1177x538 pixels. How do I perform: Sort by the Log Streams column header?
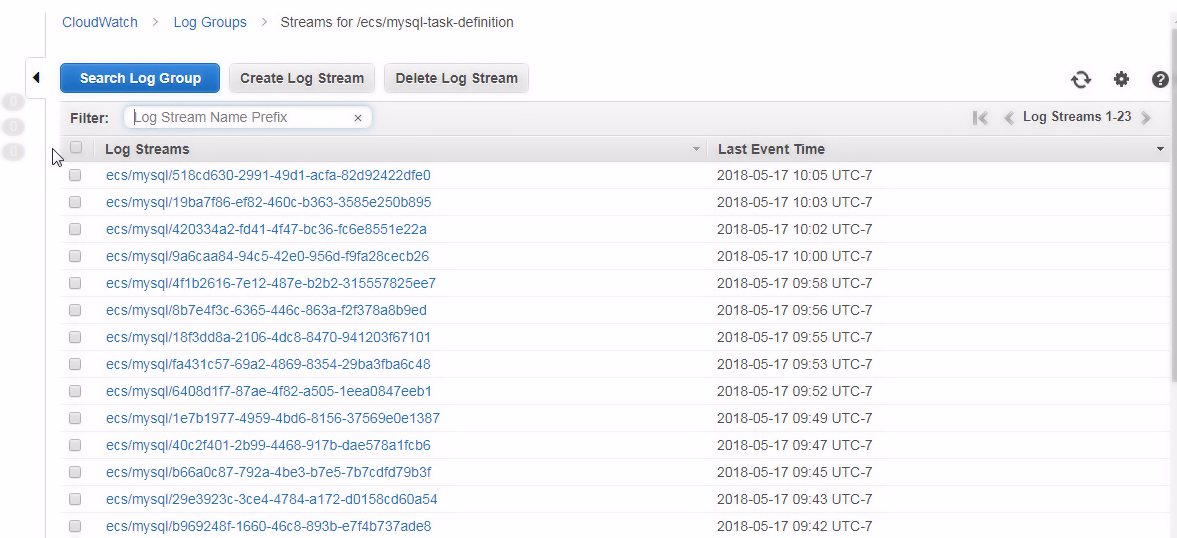(147, 149)
